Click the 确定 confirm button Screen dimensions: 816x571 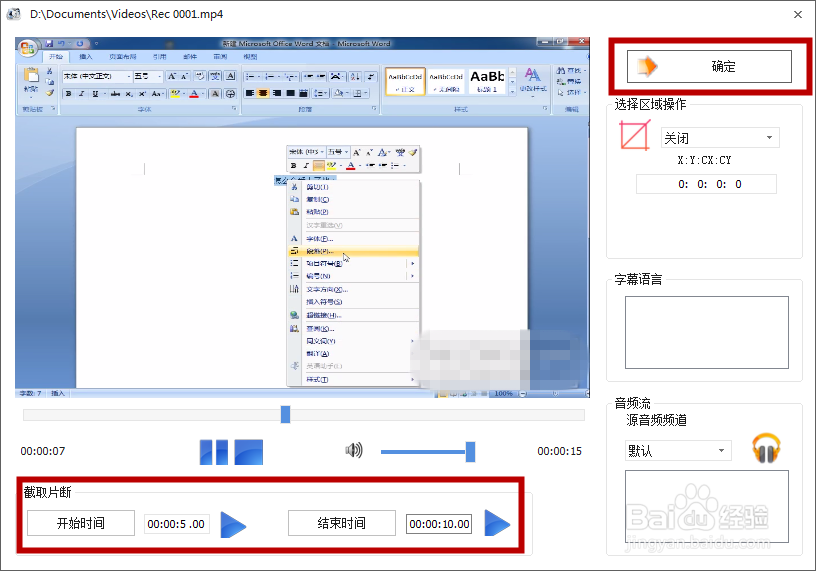click(709, 66)
